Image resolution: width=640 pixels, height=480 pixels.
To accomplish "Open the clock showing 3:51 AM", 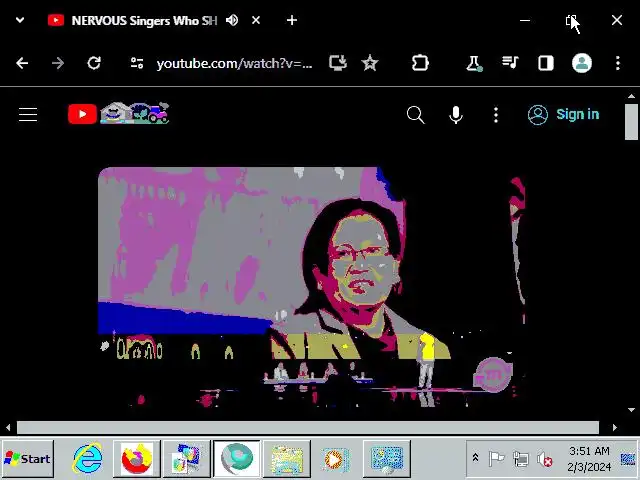I will (589, 459).
